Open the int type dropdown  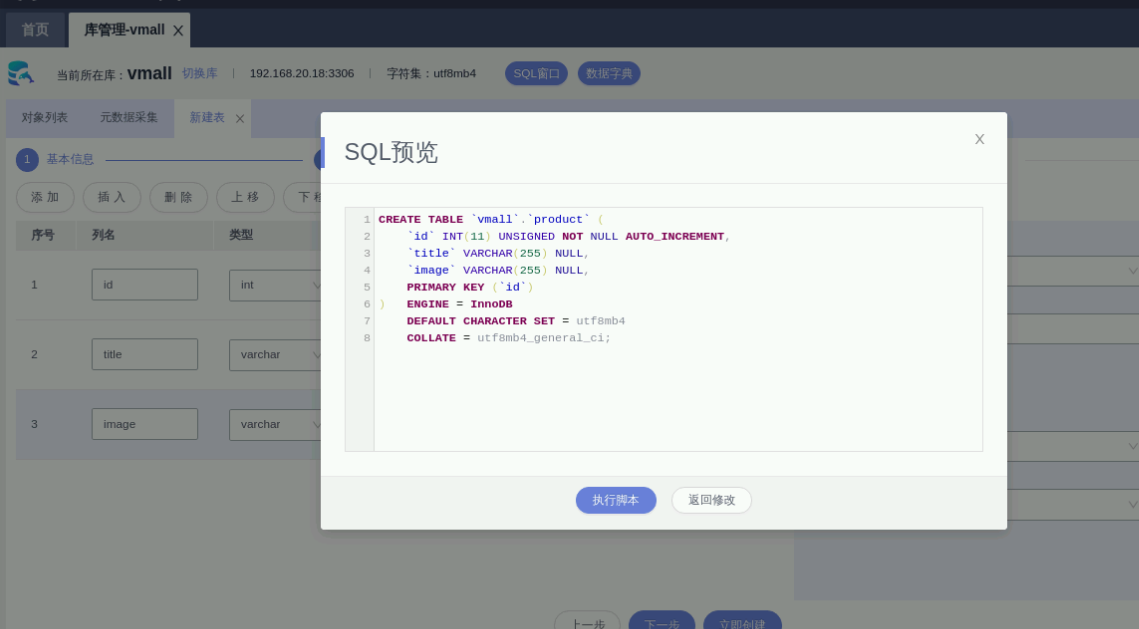[275, 285]
